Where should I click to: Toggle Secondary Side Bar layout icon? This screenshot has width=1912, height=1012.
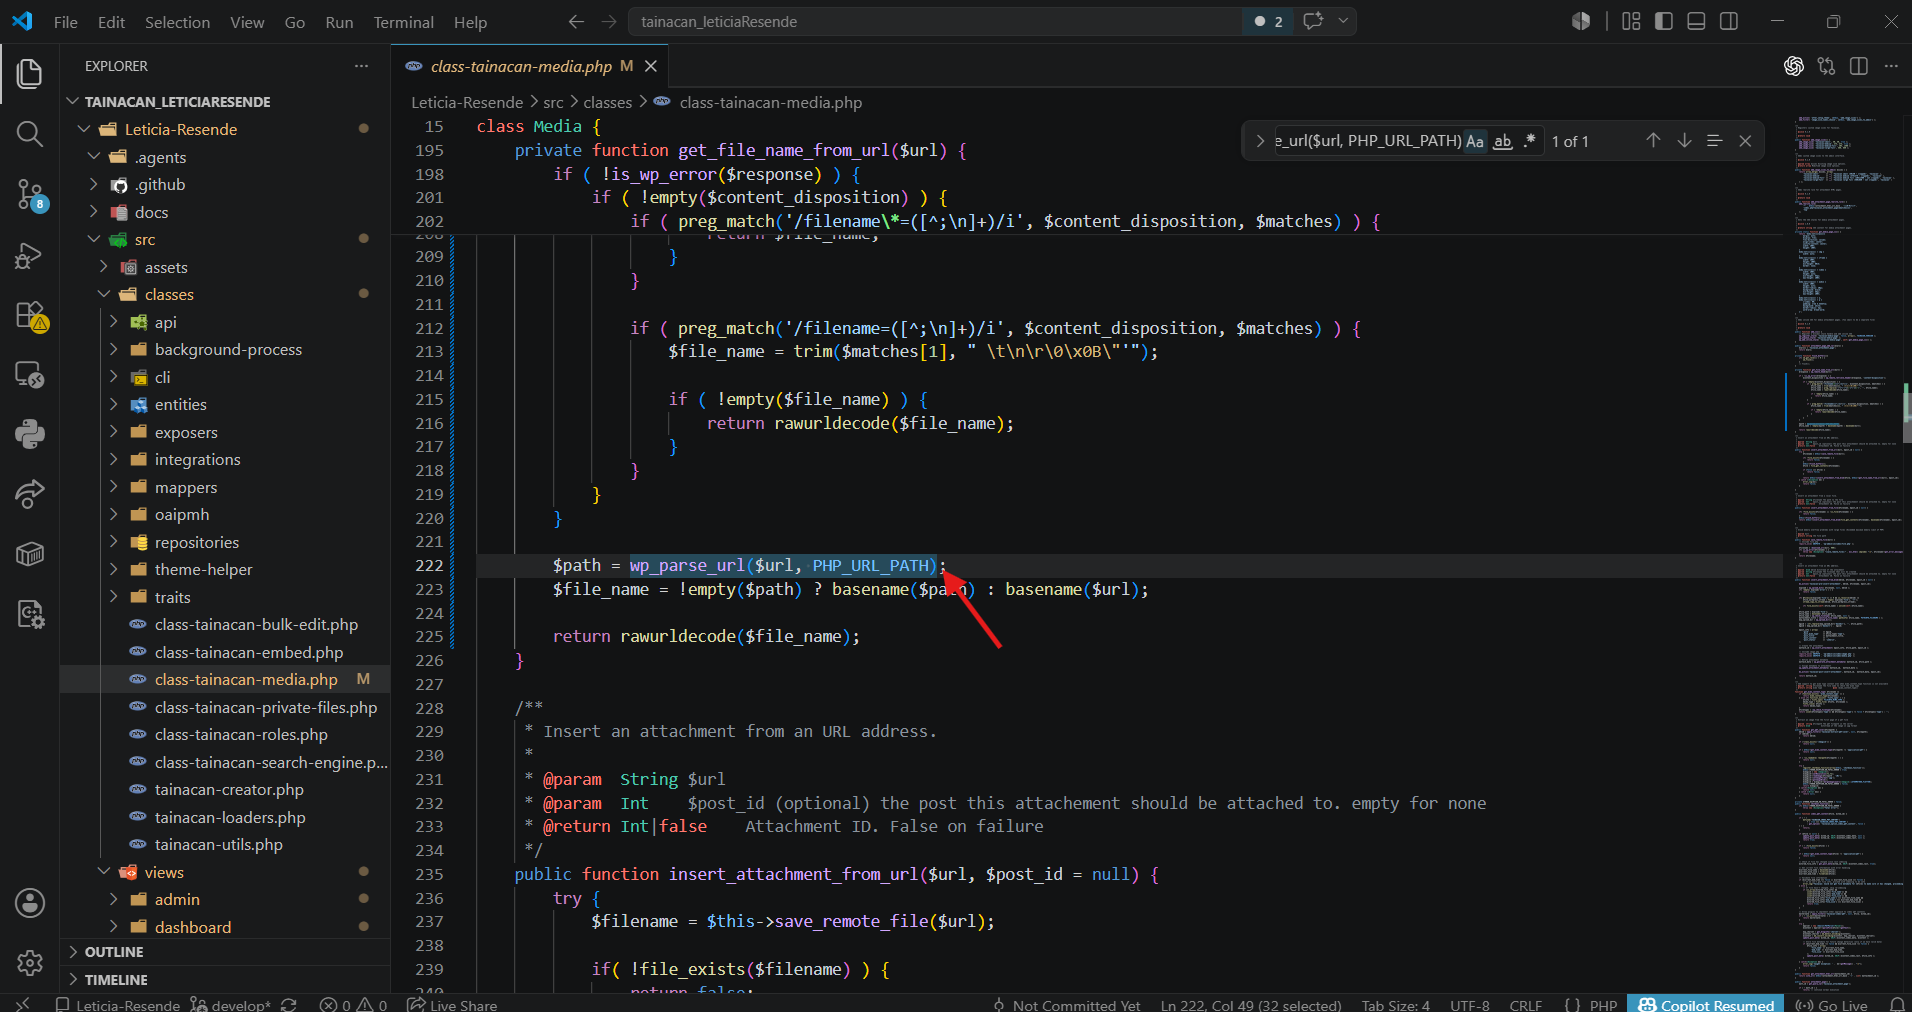(x=1729, y=21)
